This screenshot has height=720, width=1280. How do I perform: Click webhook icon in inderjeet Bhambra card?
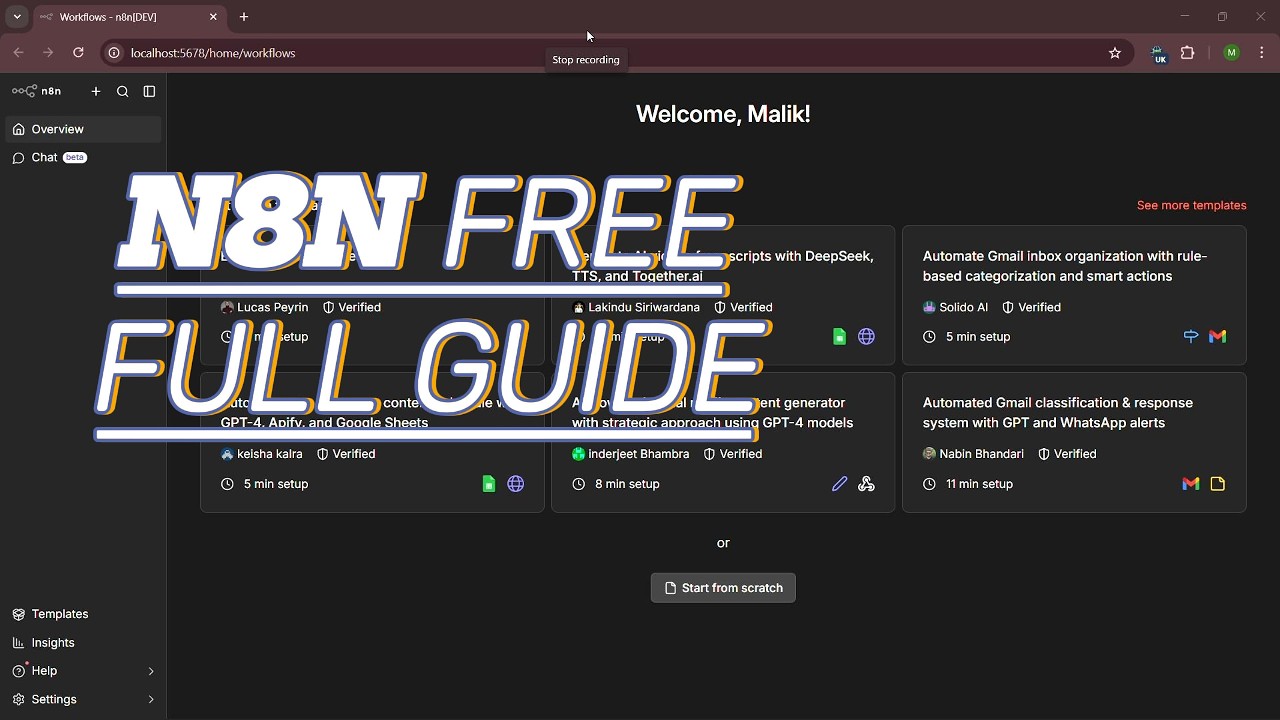click(866, 484)
